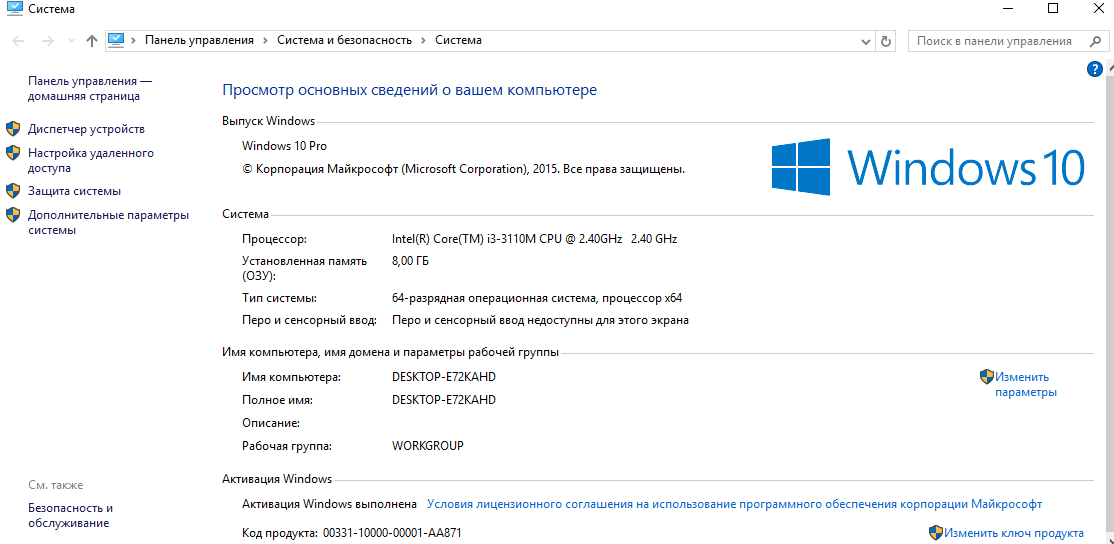Image resolution: width=1114 pixels, height=544 pixels.
Task: Click the Windows 10 logo
Action: pos(928,167)
